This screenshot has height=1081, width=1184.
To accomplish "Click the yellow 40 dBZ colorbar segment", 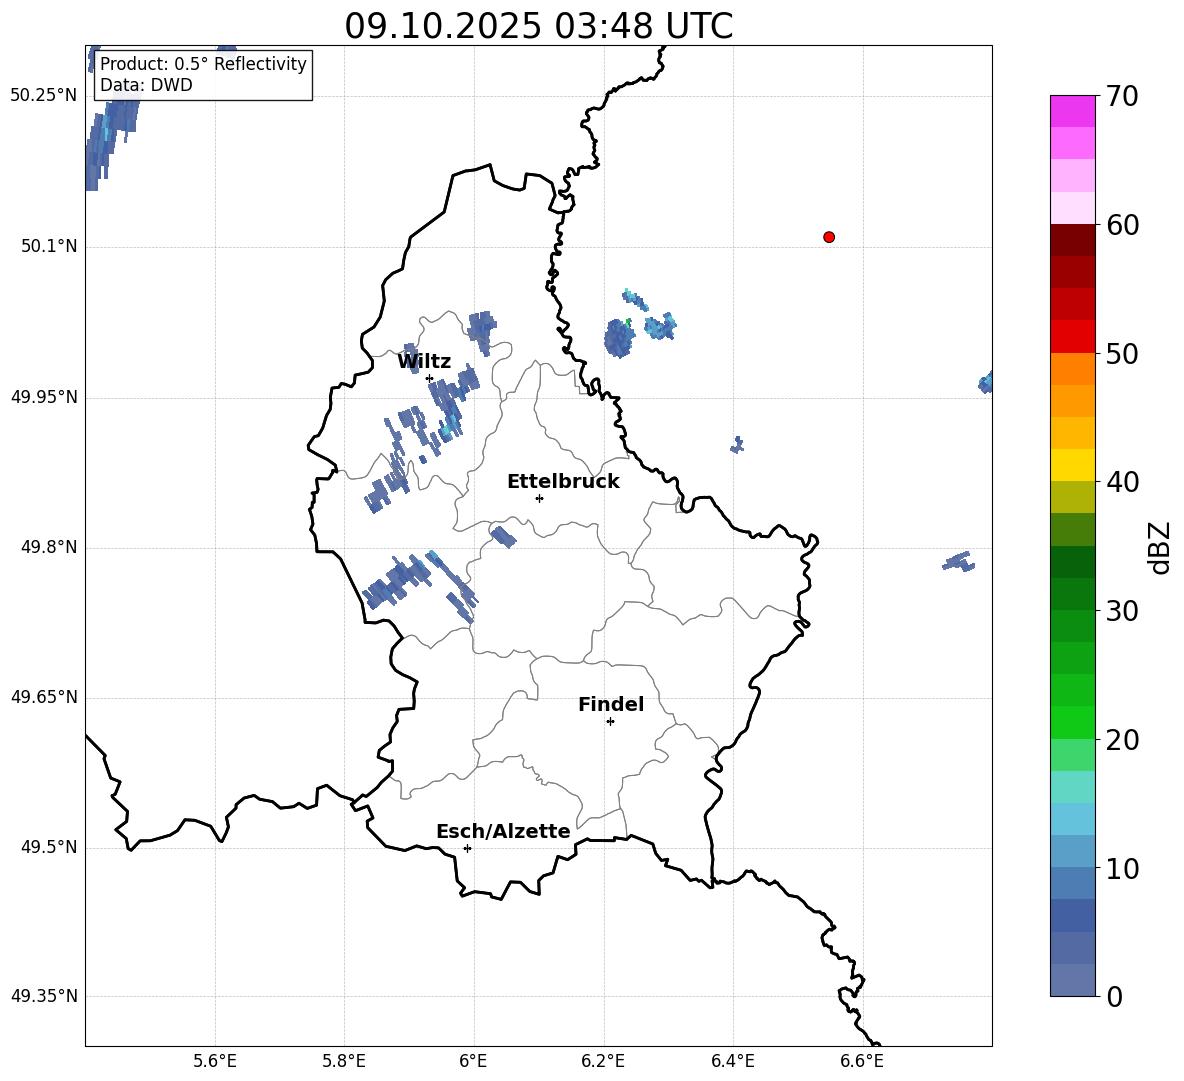I will 1072,465.
